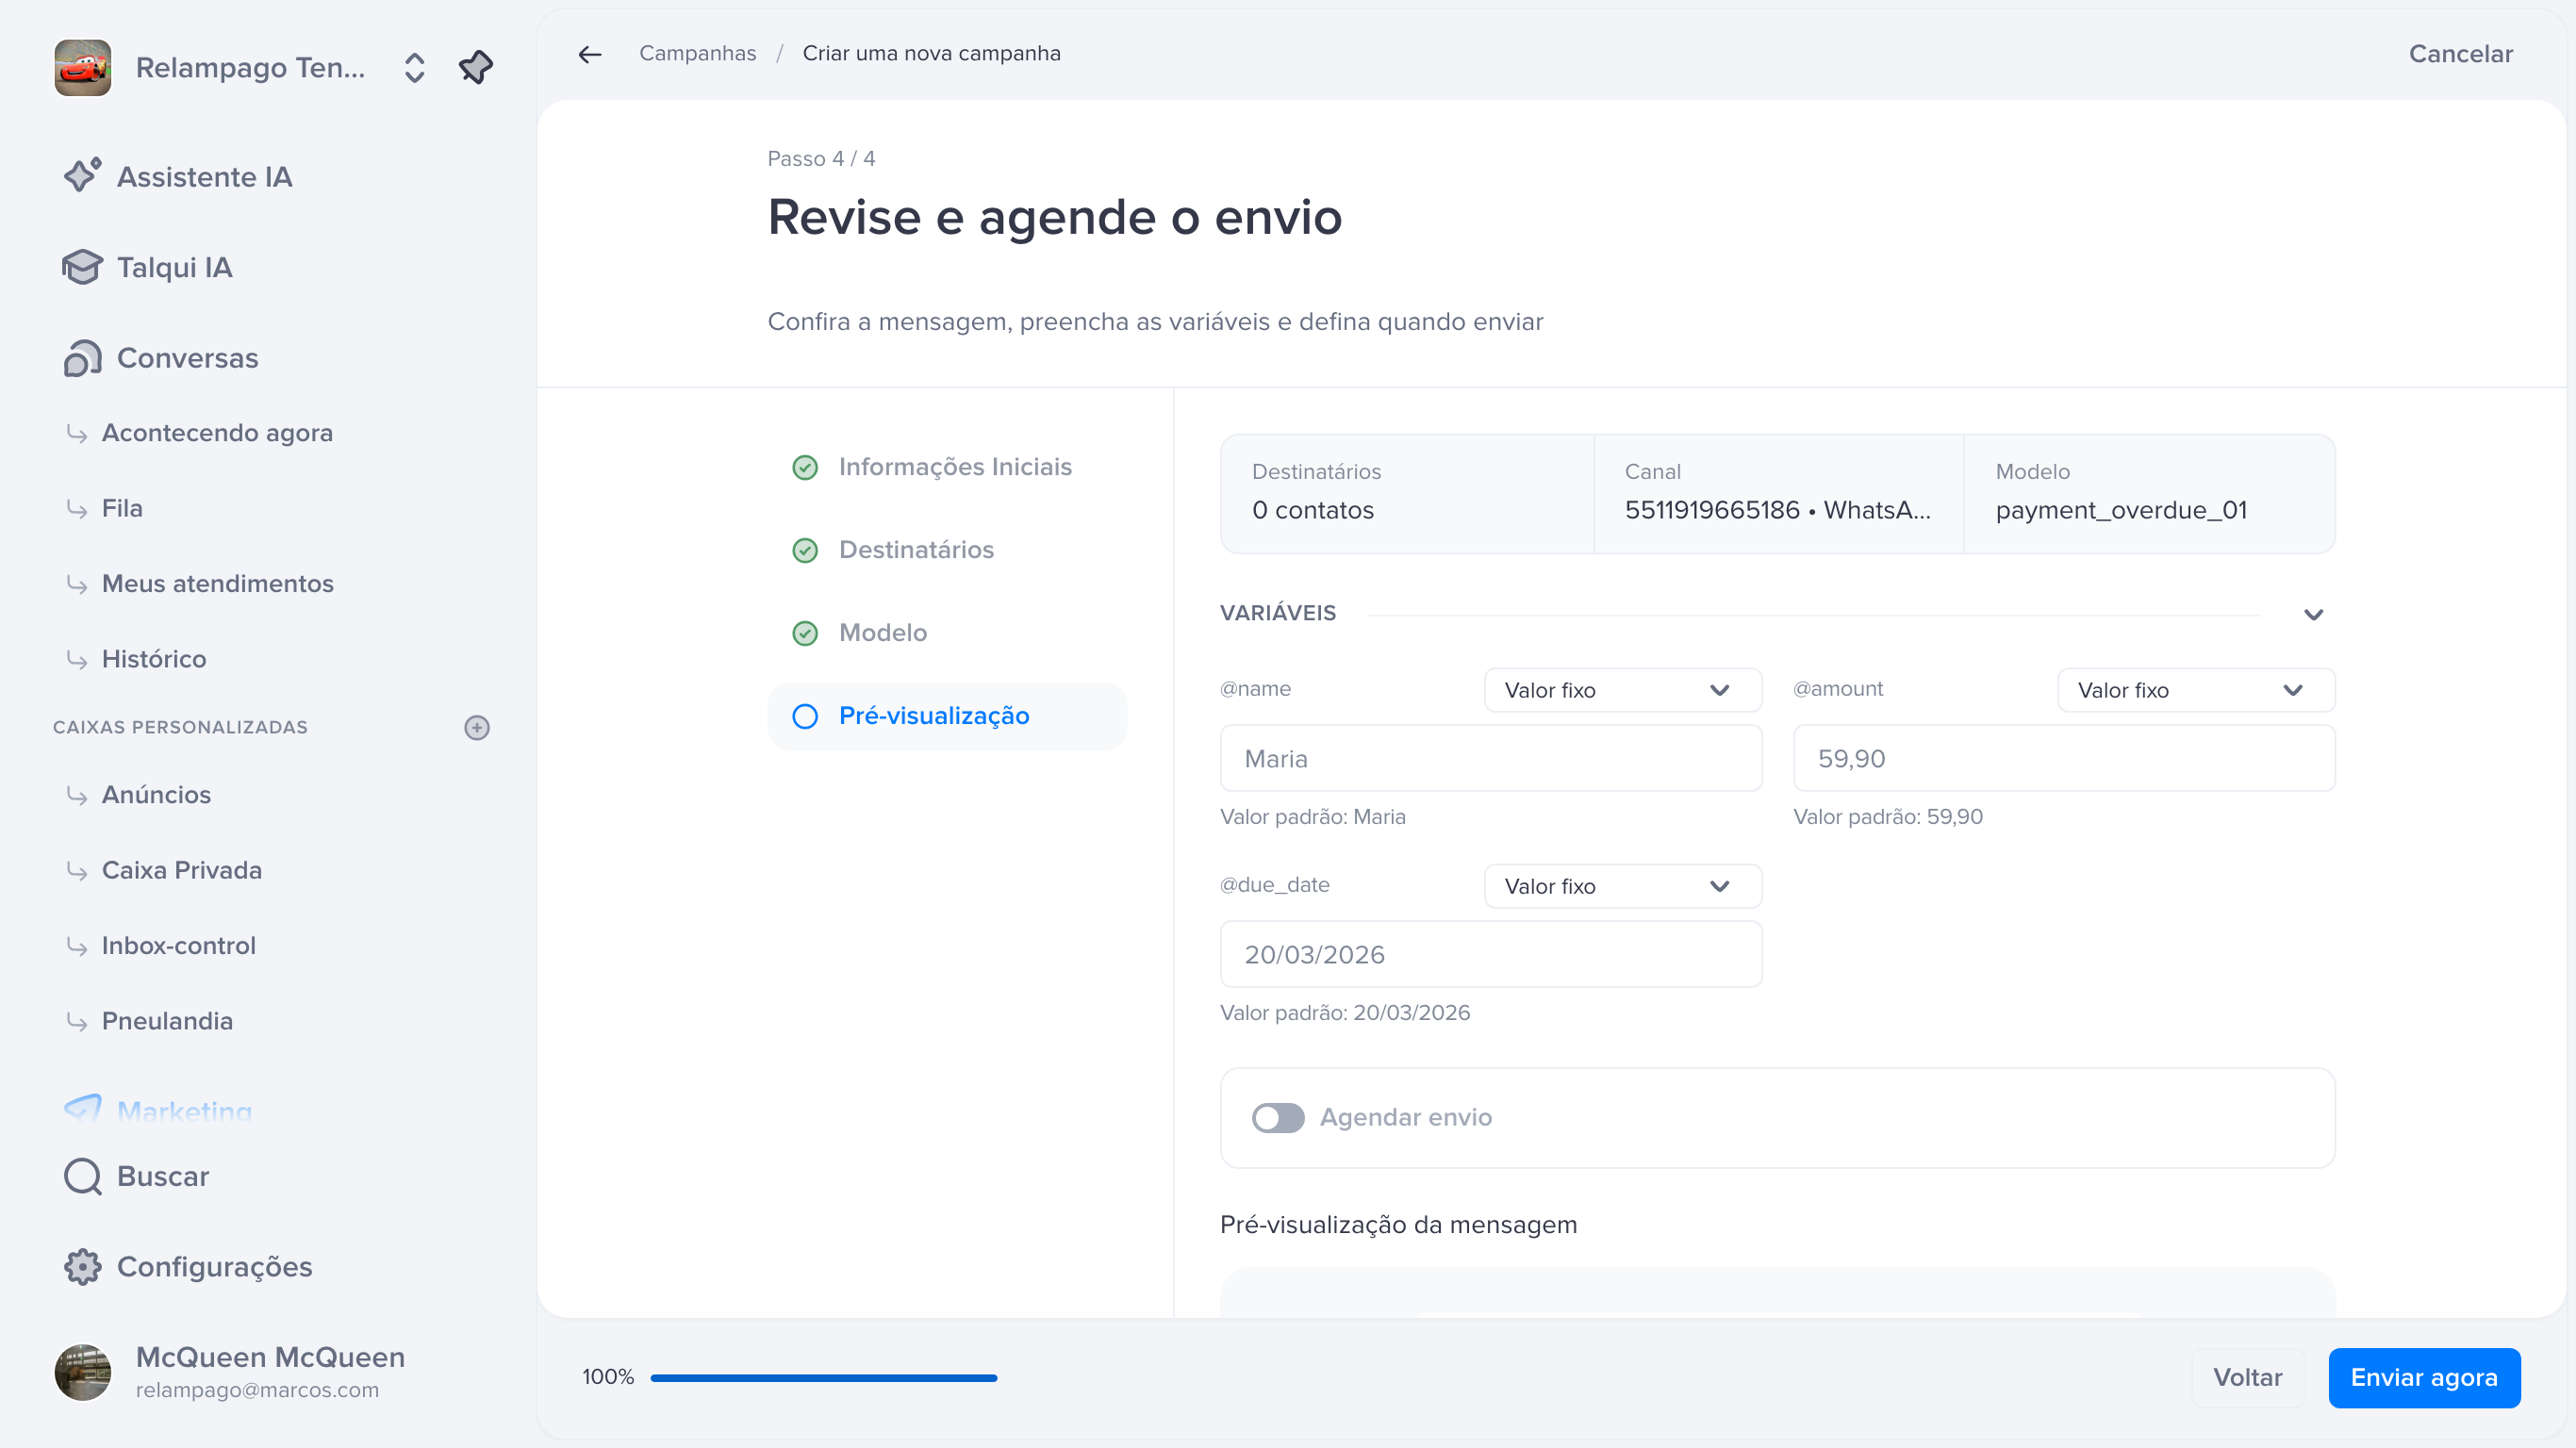Viewport: 2576px width, 1448px height.
Task: Click the Voltar button
Action: click(x=2248, y=1378)
